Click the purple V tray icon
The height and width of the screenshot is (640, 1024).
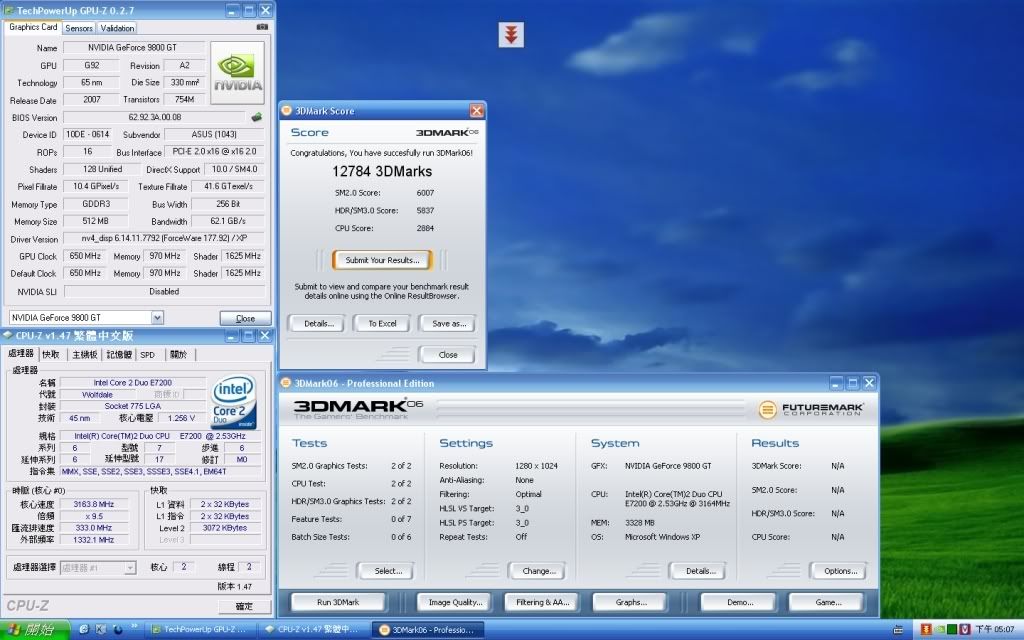(965, 630)
